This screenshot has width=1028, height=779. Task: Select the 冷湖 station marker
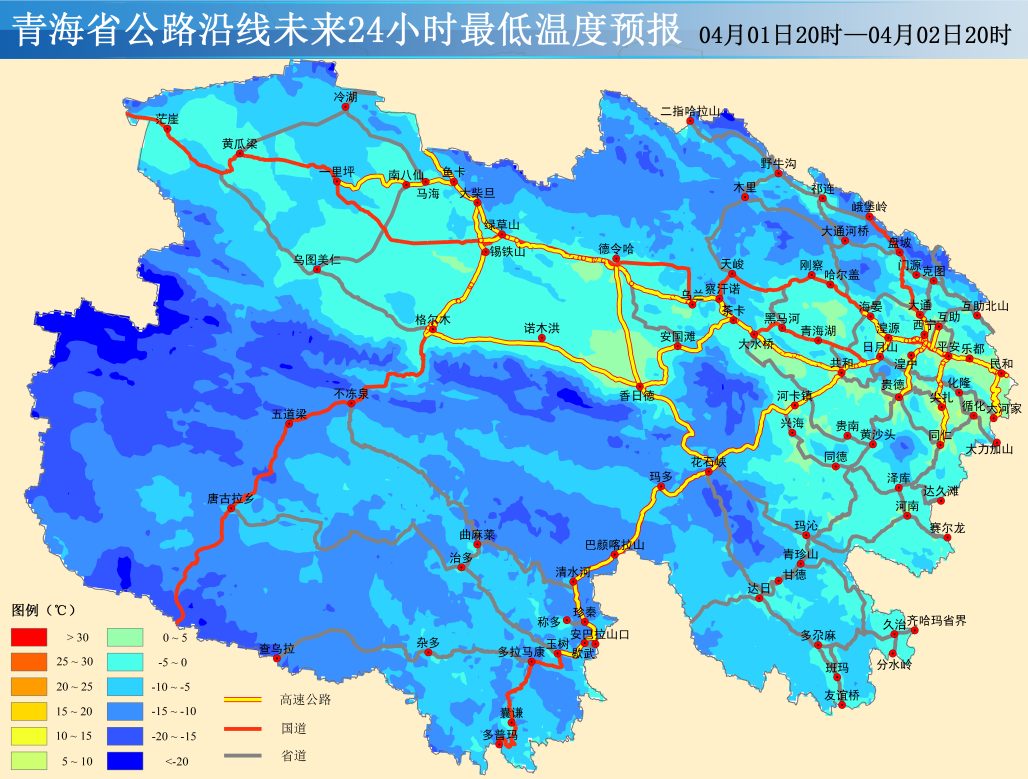click(347, 106)
